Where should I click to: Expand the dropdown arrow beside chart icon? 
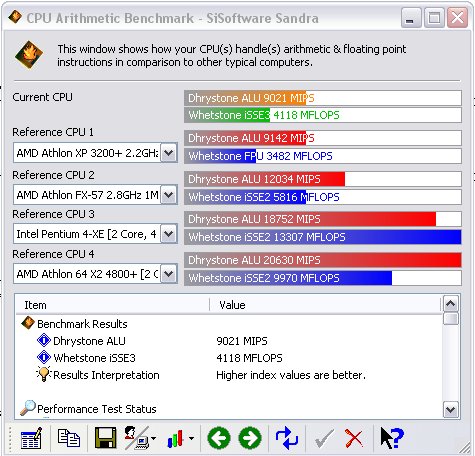click(x=191, y=438)
